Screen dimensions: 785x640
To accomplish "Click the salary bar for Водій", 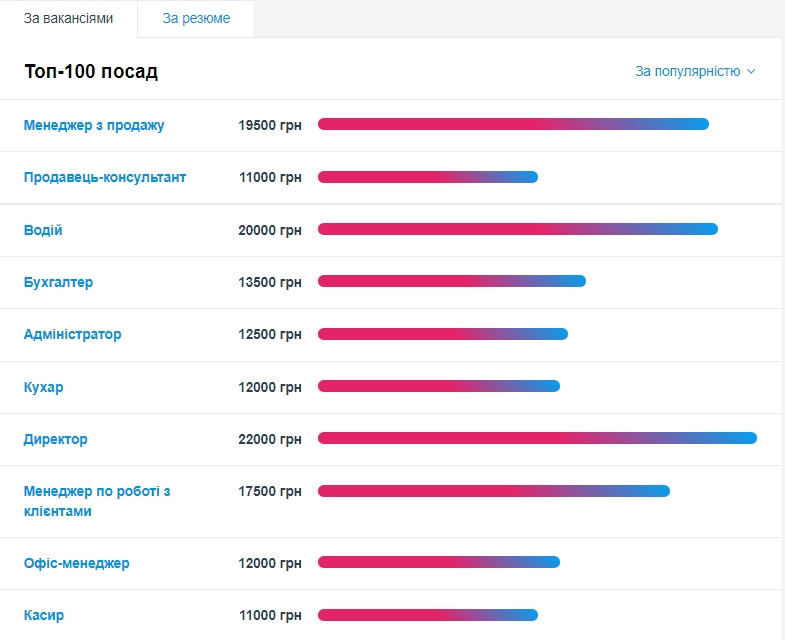I will tap(517, 229).
